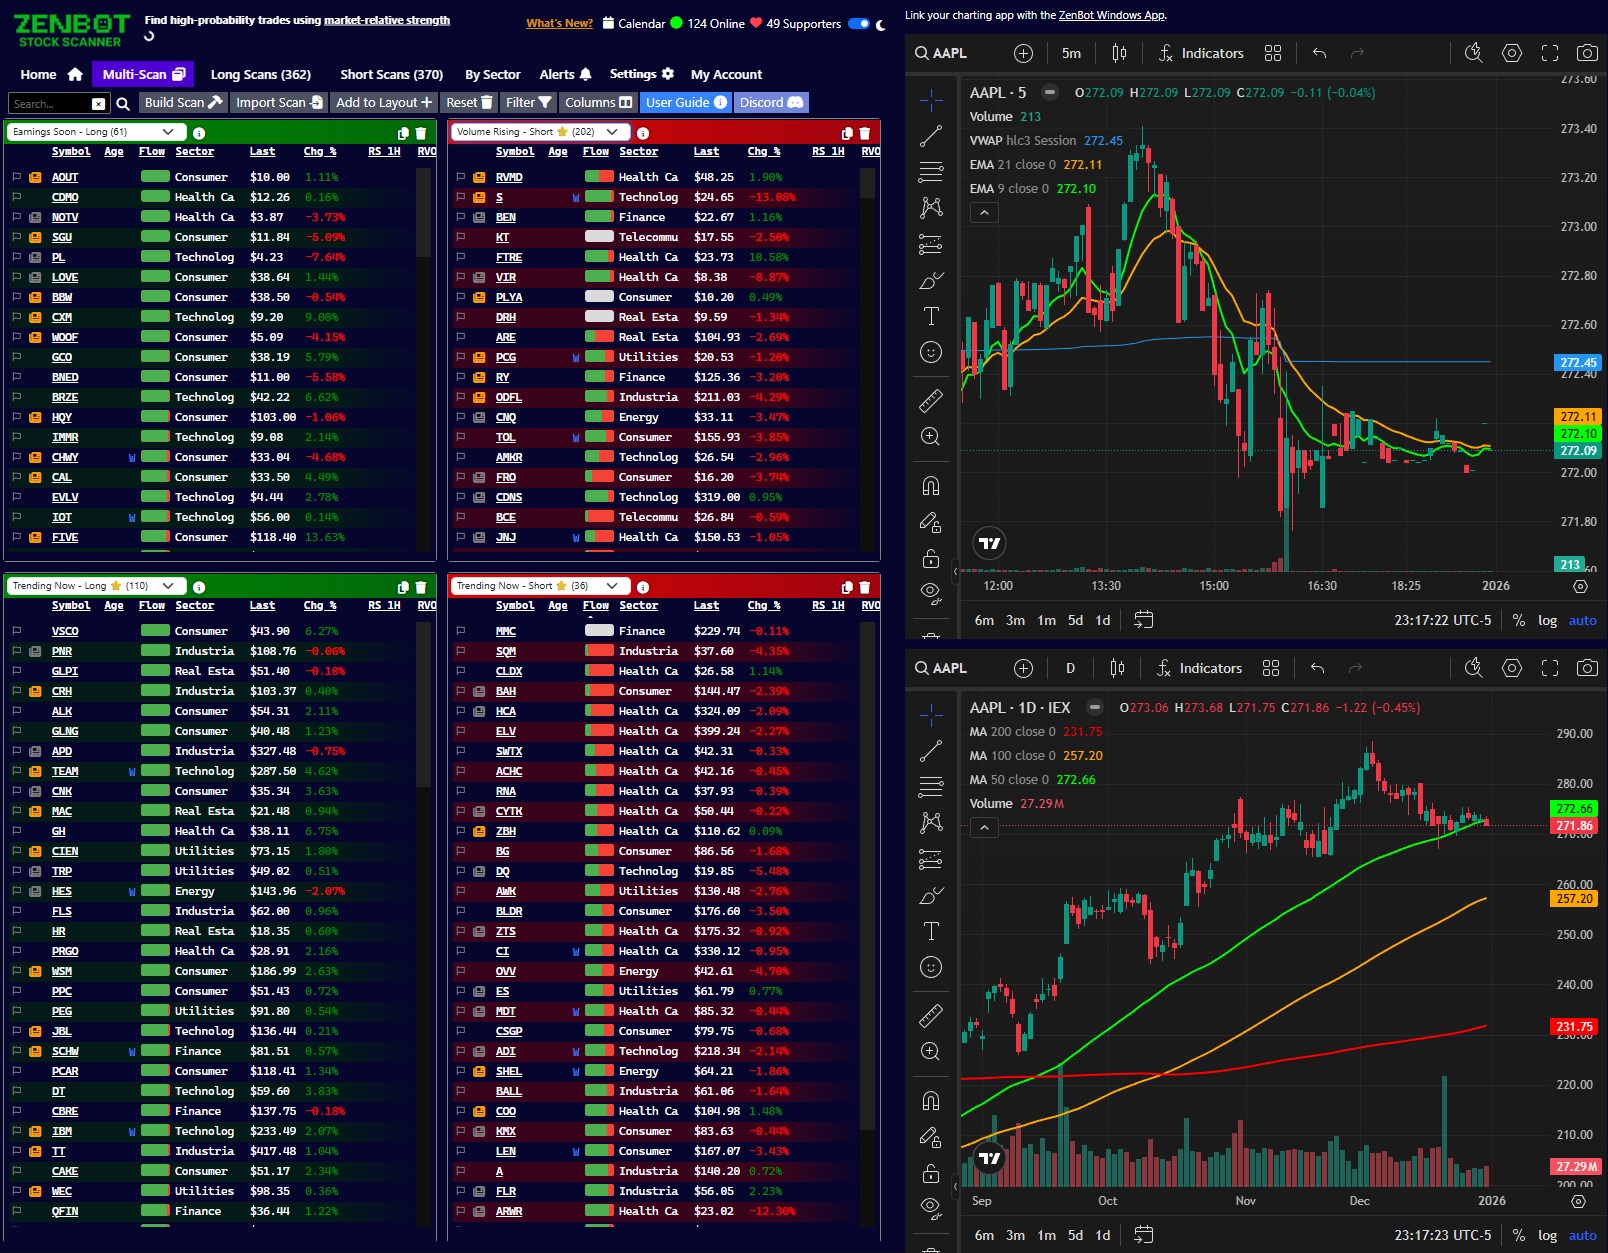Image resolution: width=1608 pixels, height=1253 pixels.
Task: Toggle lock all drawings on chart
Action: click(x=931, y=559)
